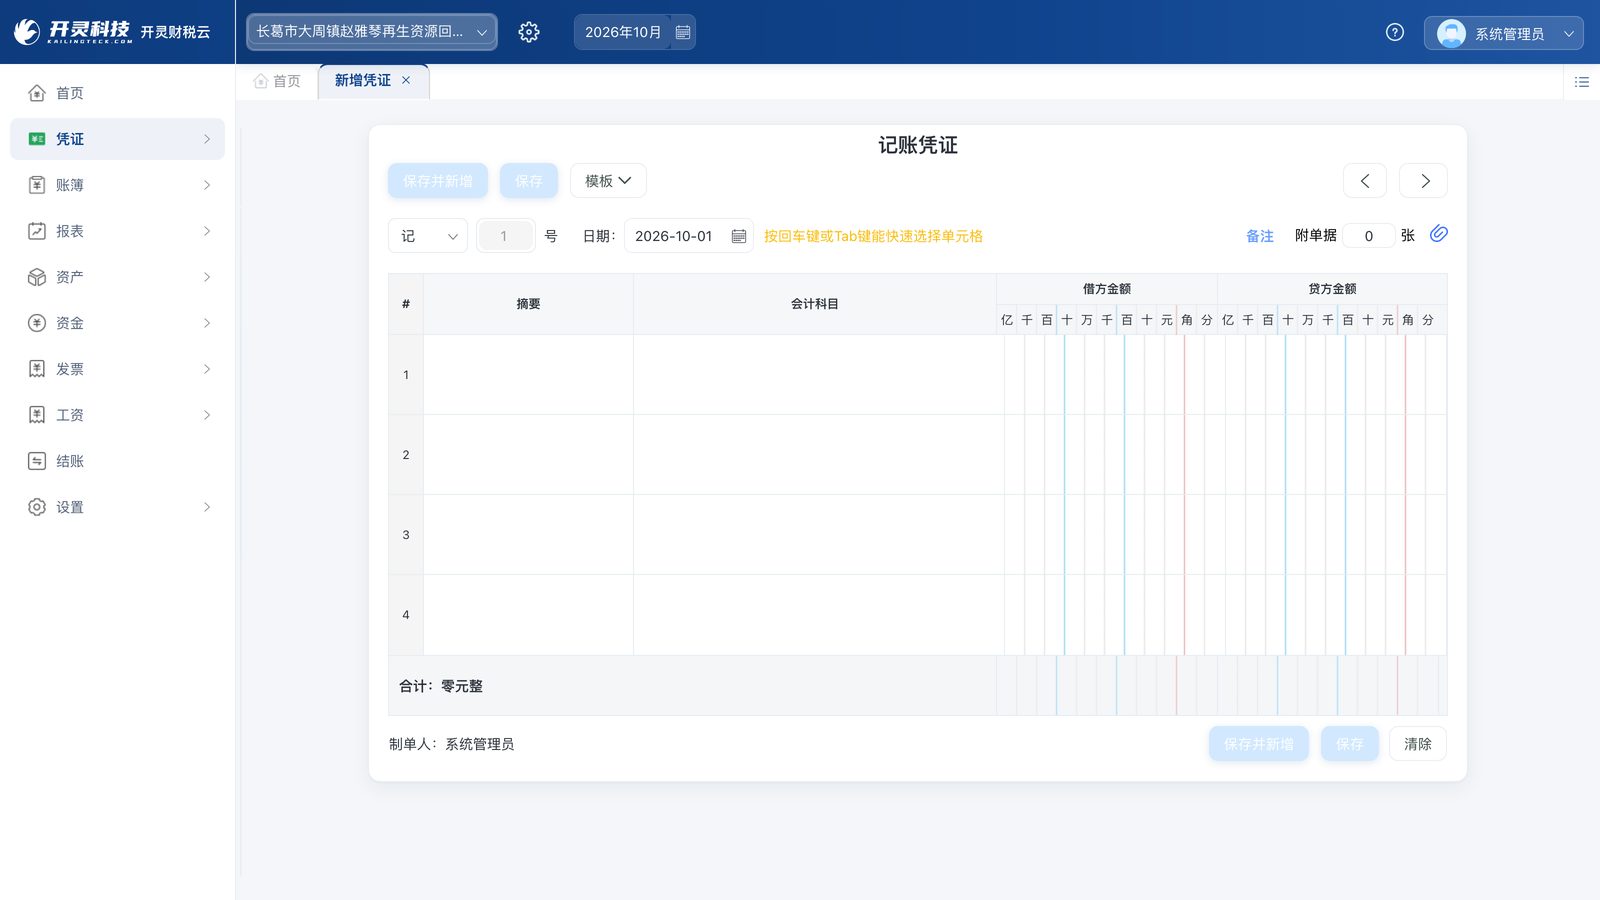
Task: Click the bottom 保存 button
Action: click(x=1350, y=744)
